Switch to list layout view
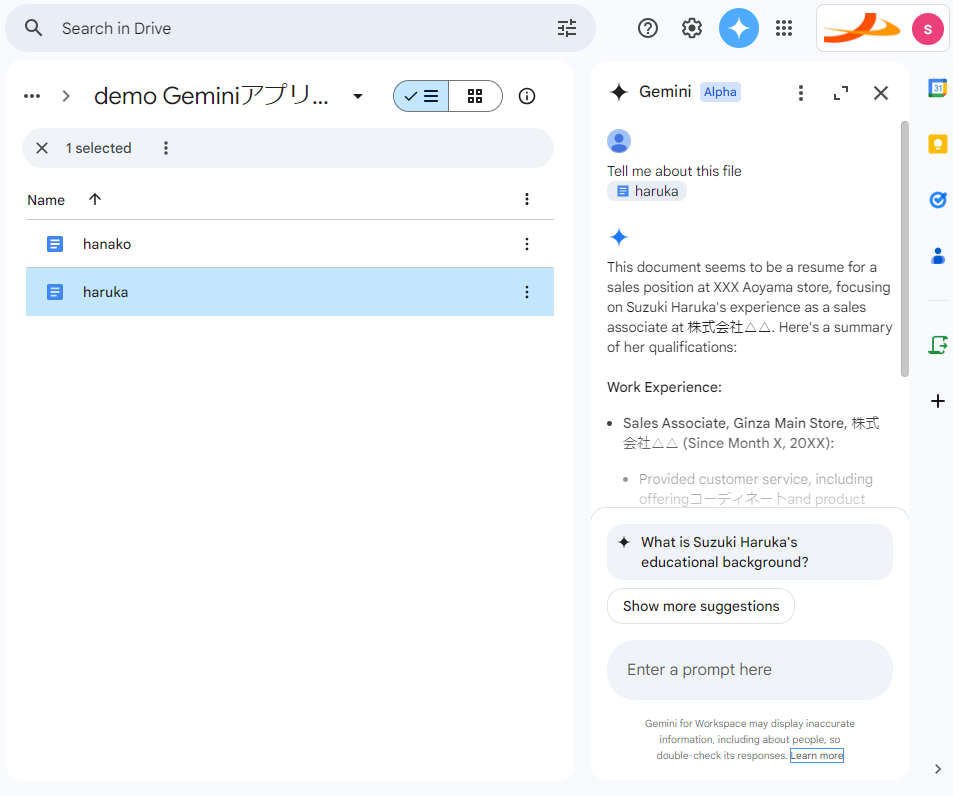 pyautogui.click(x=421, y=96)
